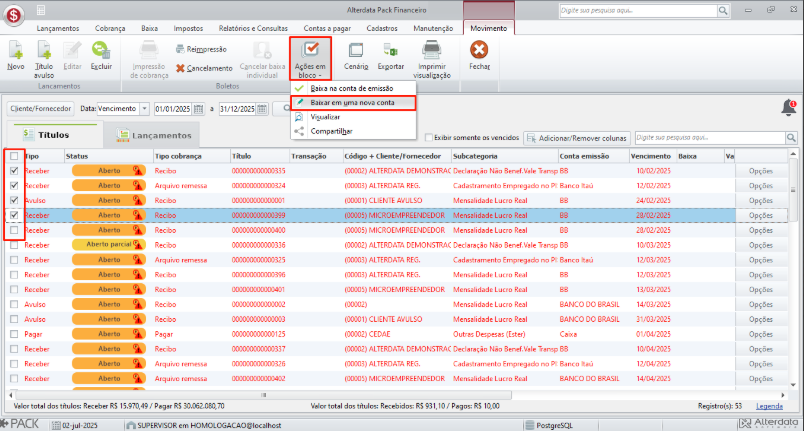This screenshot has height=431, width=804.
Task: Click warning icon on título 000000000000335 row
Action: coord(137,171)
